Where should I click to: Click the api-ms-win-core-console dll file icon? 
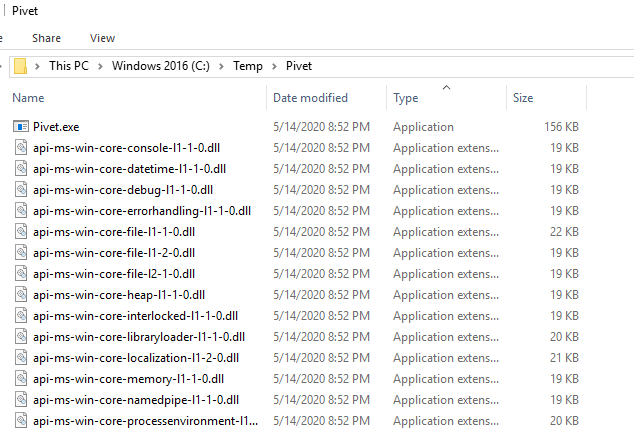pos(22,148)
